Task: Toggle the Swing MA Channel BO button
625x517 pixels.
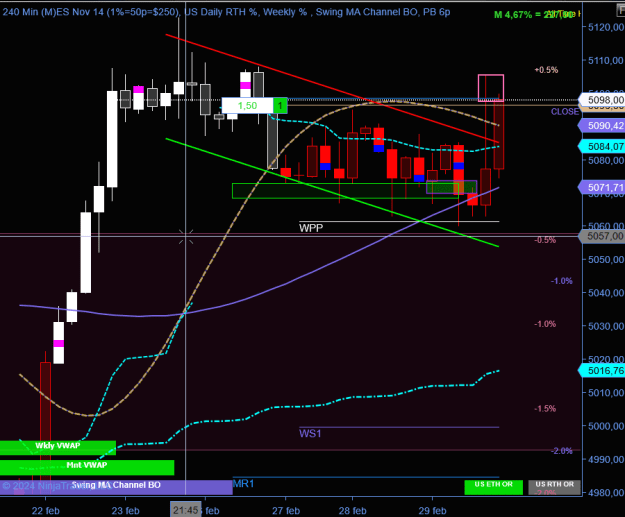Action: click(x=116, y=487)
